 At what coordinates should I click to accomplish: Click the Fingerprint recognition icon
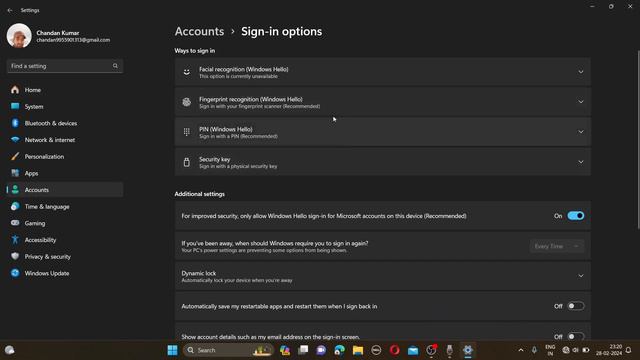187,102
